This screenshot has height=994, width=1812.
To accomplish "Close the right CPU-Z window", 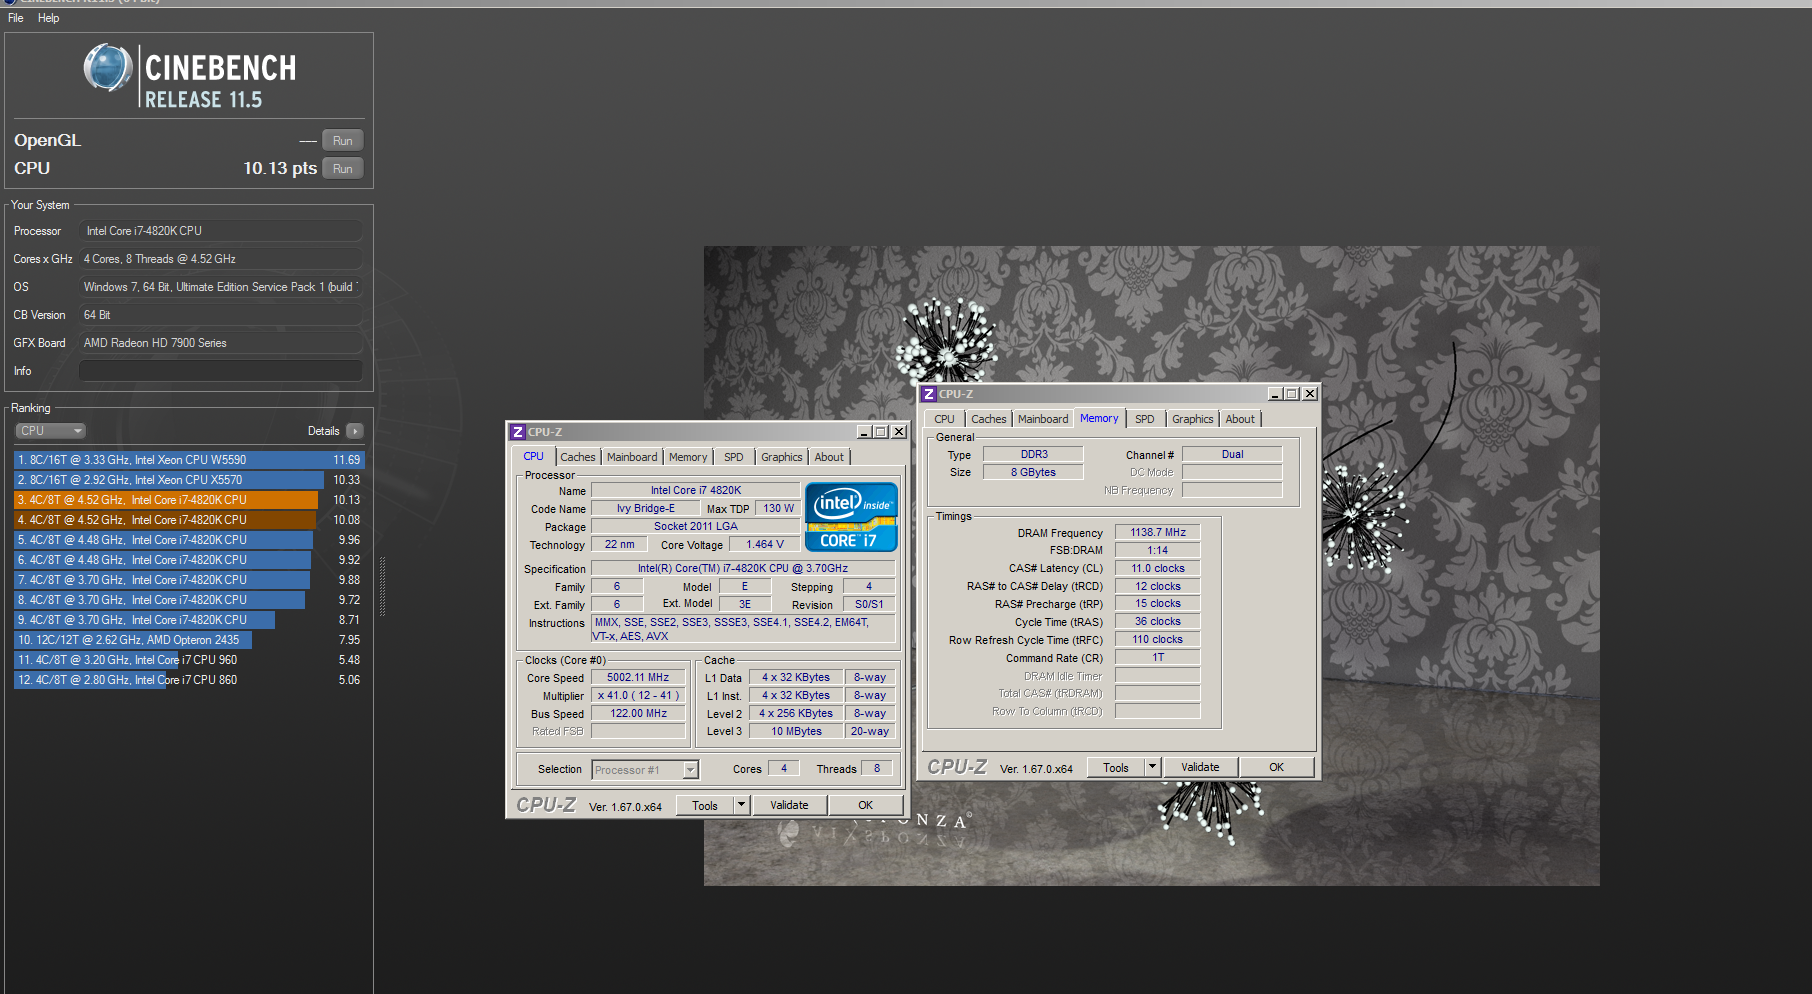I will 1310,394.
